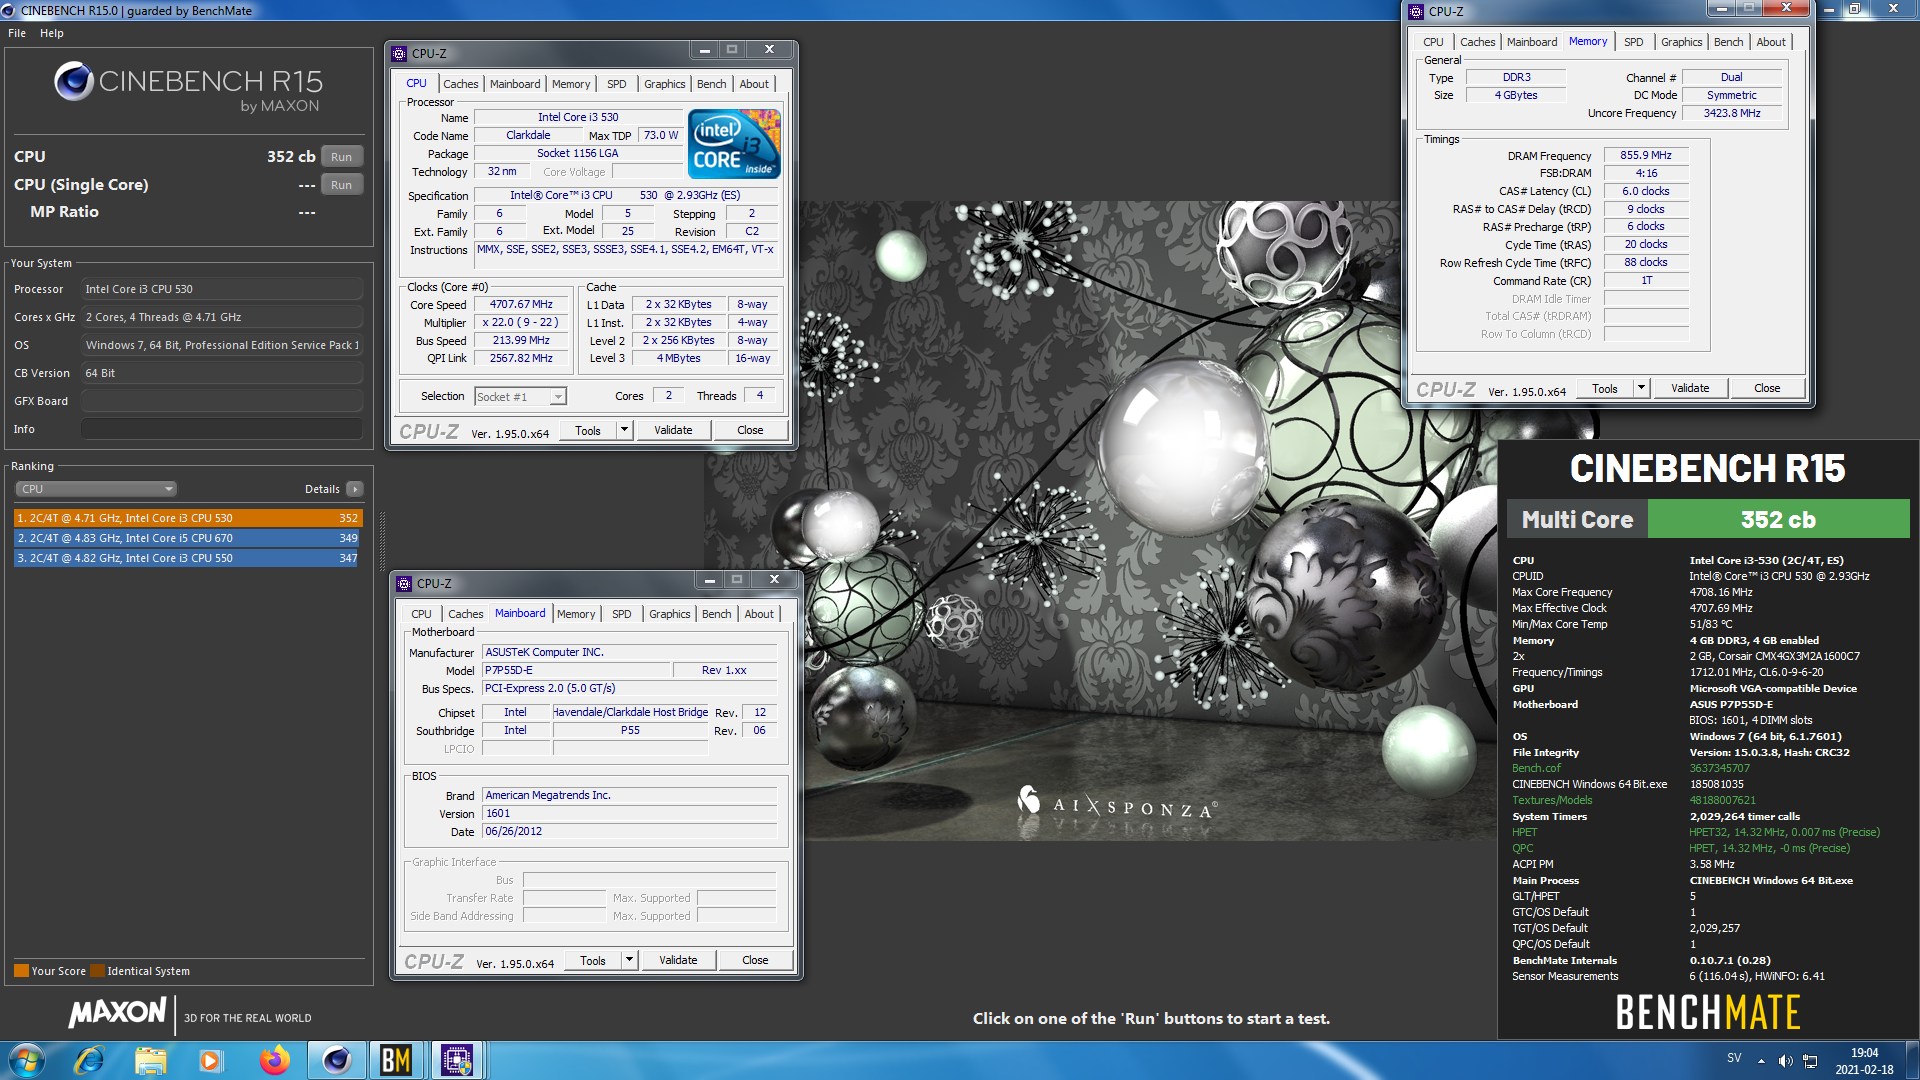Screen dimensions: 1920x1080
Task: Open the volume speaker tray icon
Action: point(1785,1061)
